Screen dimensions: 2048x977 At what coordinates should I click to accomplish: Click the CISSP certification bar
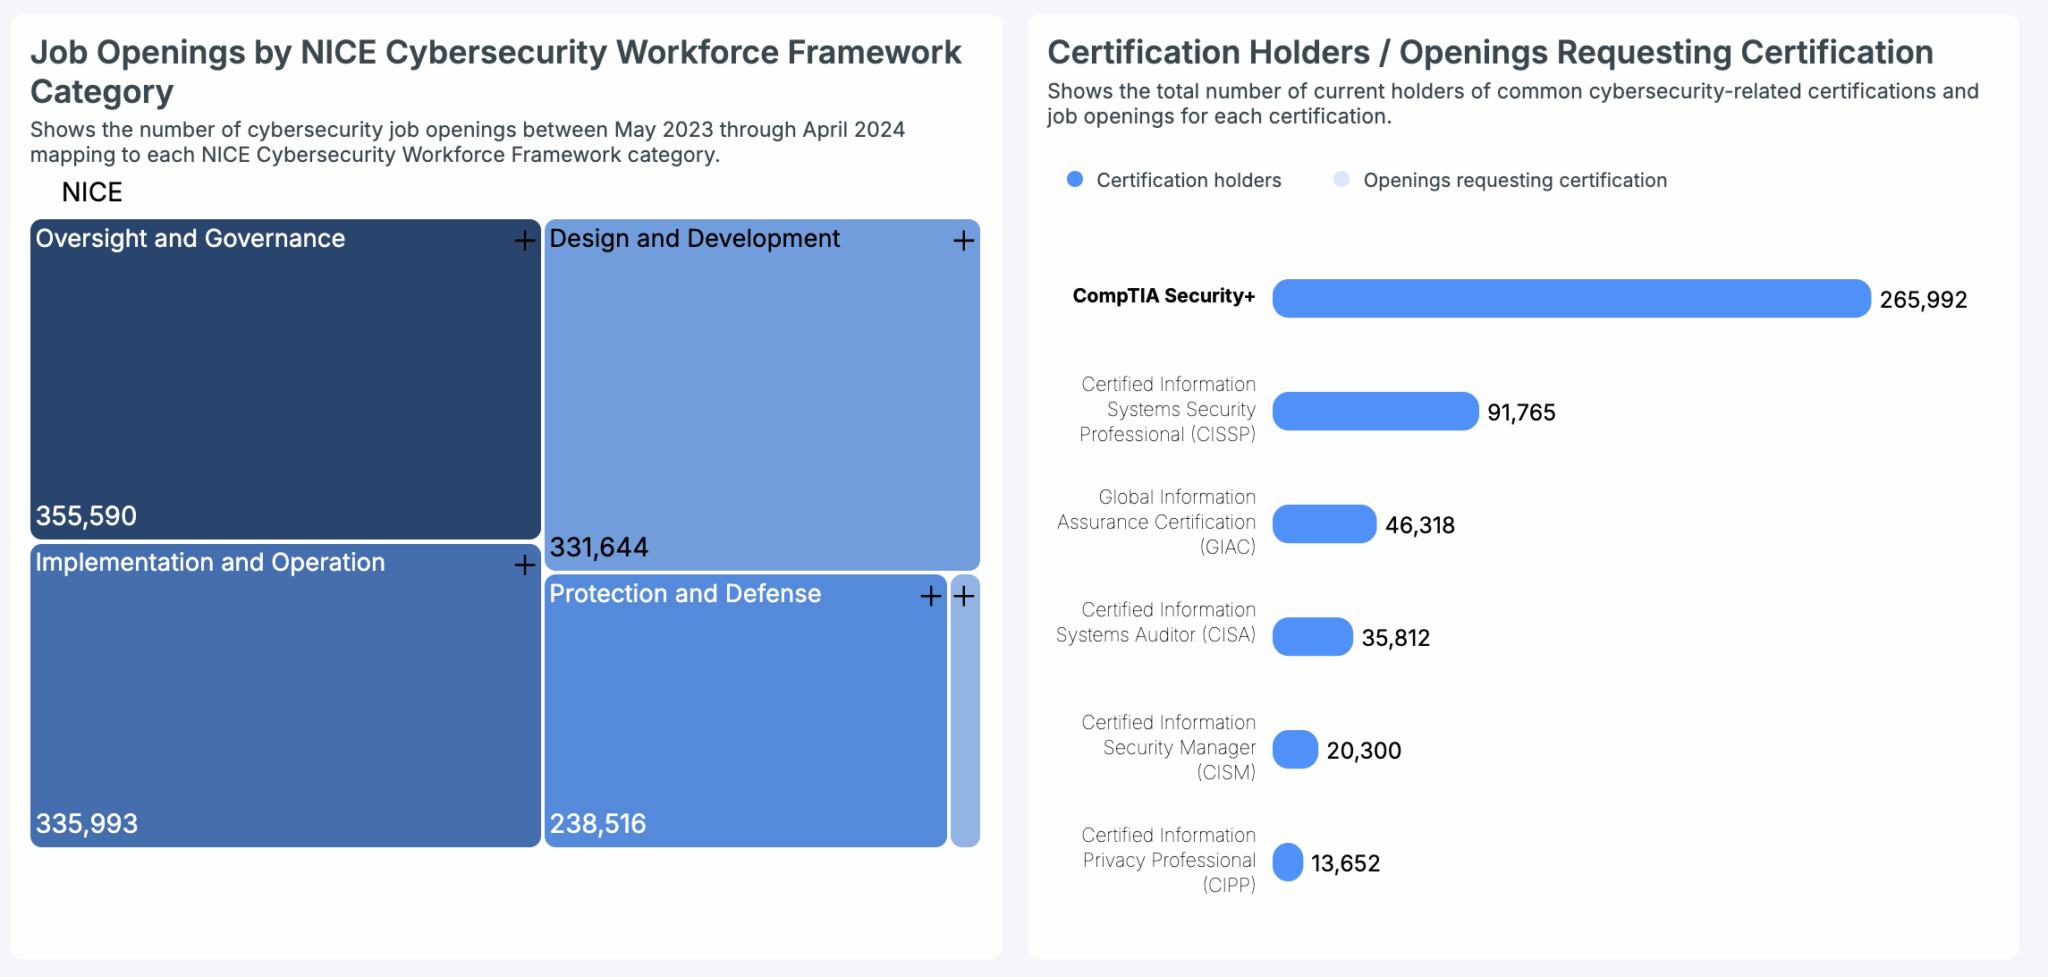click(1374, 410)
